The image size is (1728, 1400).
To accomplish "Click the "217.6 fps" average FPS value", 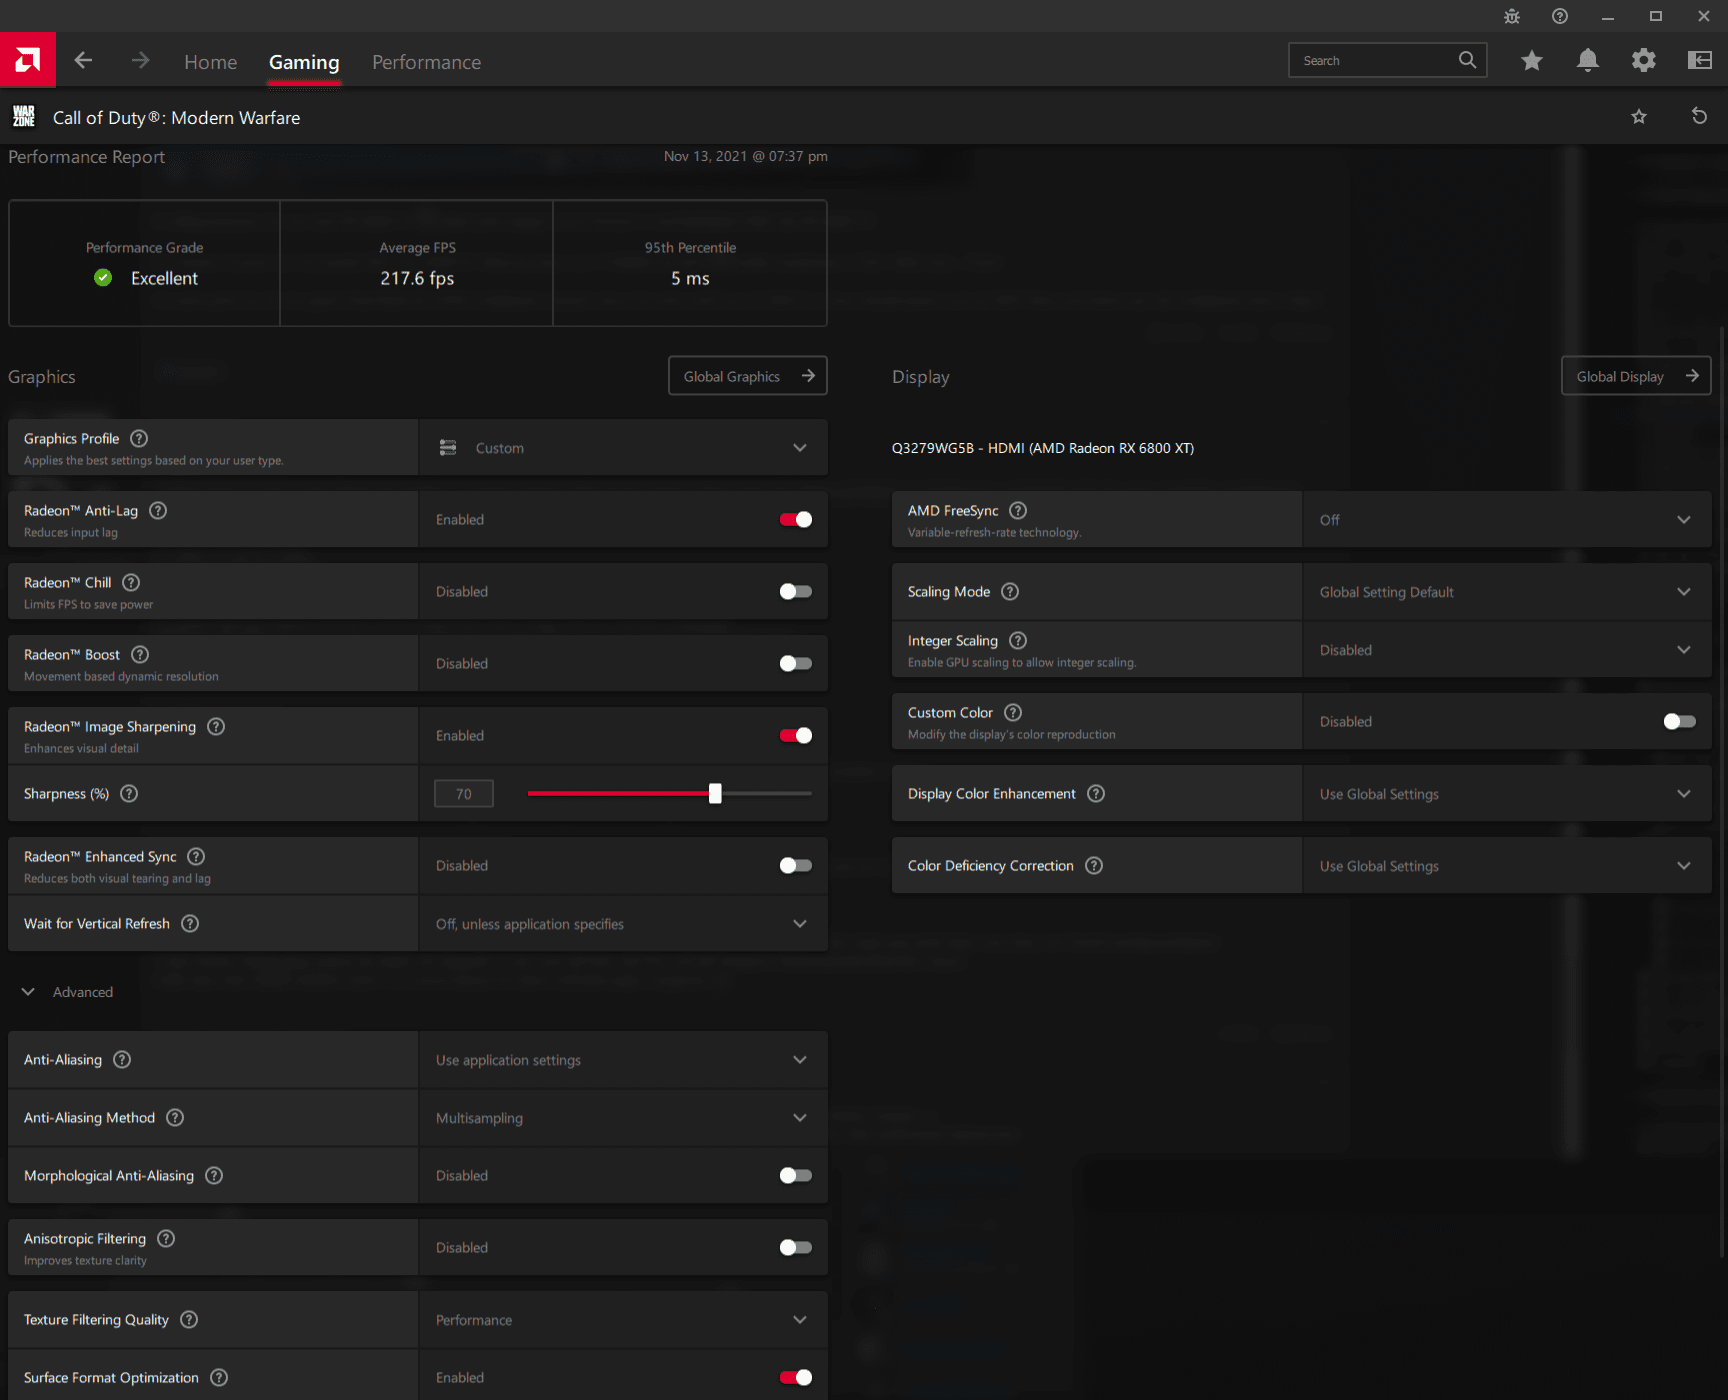I will click(x=417, y=278).
